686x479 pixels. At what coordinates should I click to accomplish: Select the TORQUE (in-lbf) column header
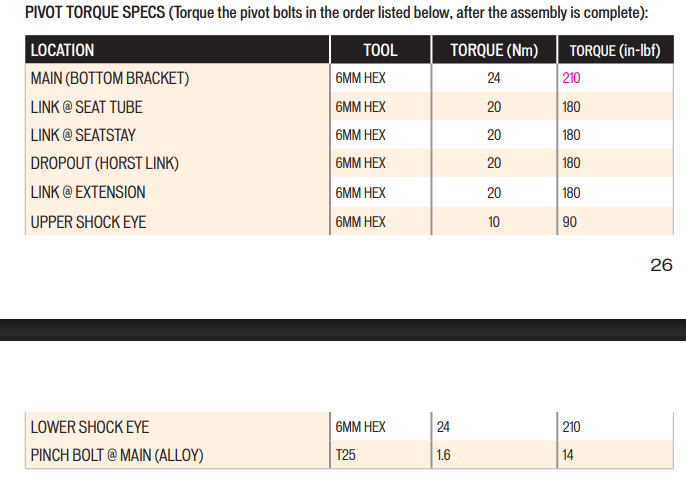point(615,50)
